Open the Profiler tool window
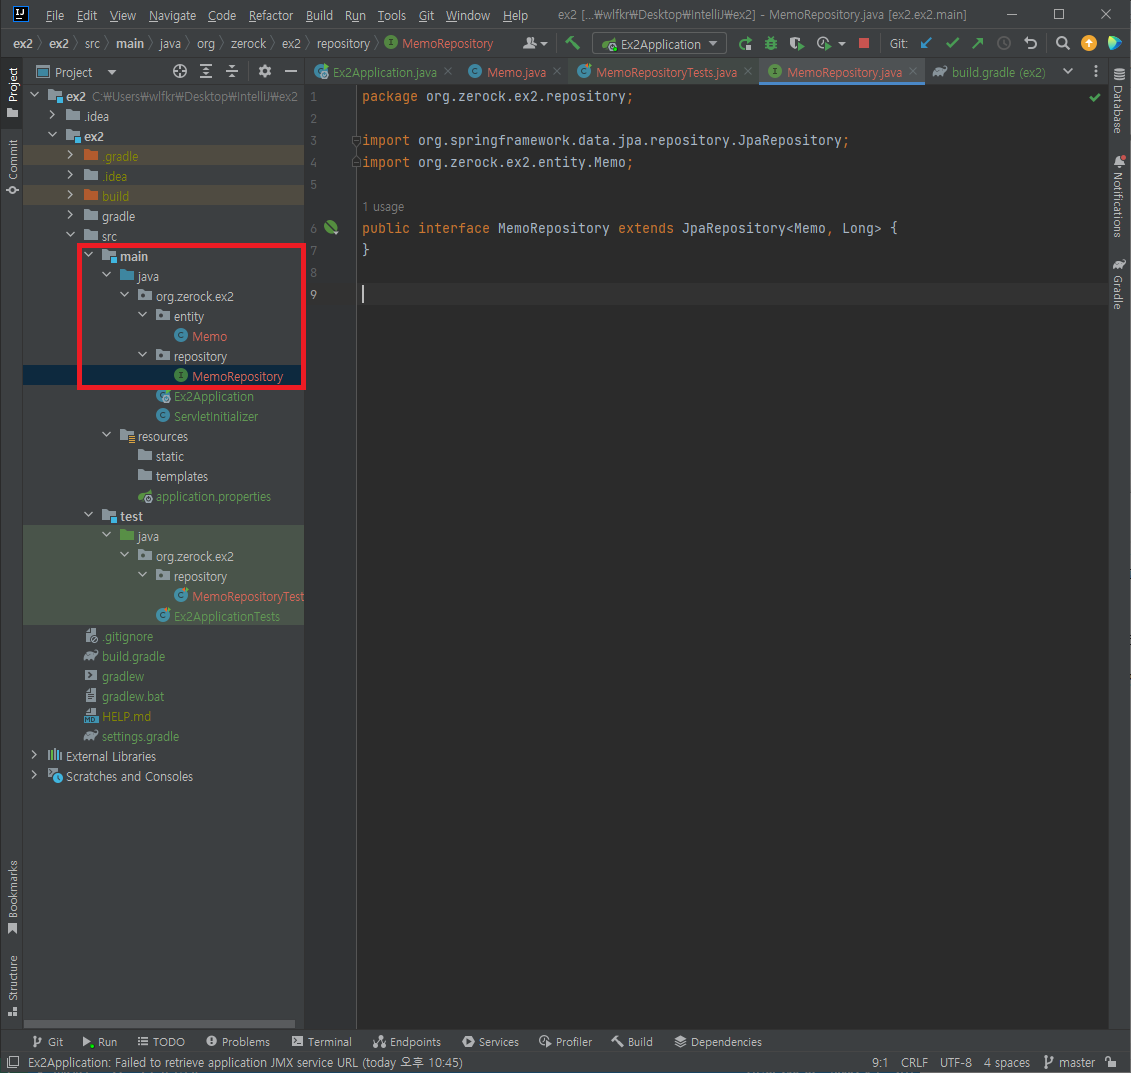1131x1073 pixels. coord(566,1041)
